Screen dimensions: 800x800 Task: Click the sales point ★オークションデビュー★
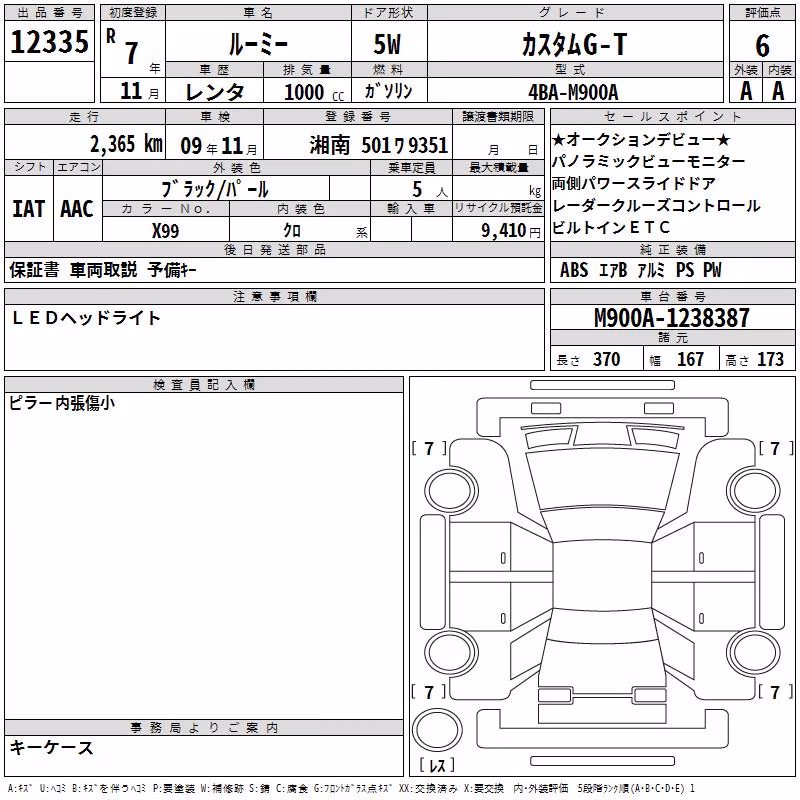[x=641, y=139]
